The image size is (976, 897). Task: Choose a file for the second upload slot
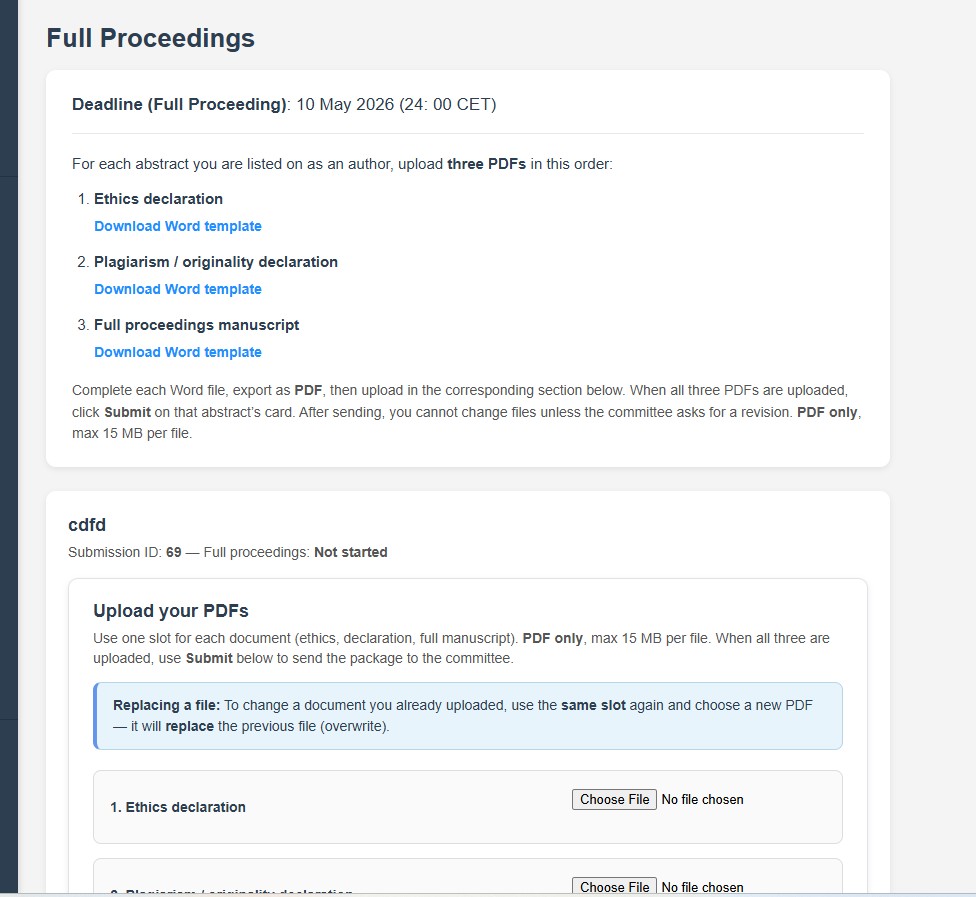[x=614, y=886]
